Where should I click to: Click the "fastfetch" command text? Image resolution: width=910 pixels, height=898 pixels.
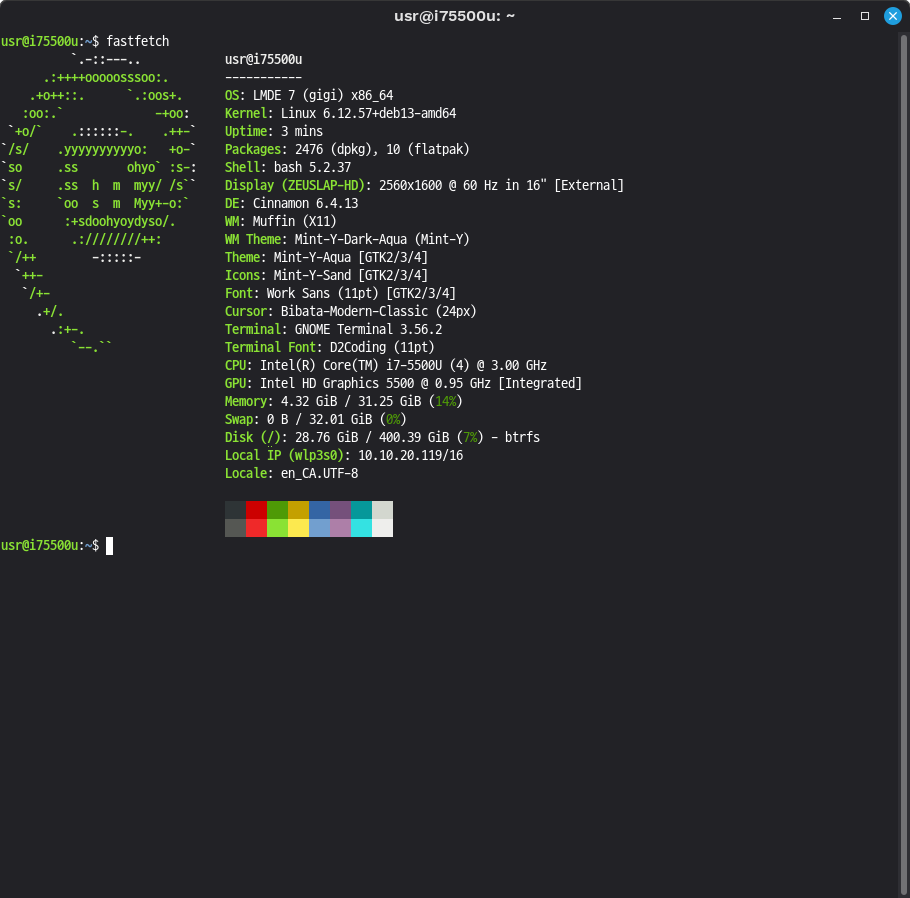[x=138, y=41]
